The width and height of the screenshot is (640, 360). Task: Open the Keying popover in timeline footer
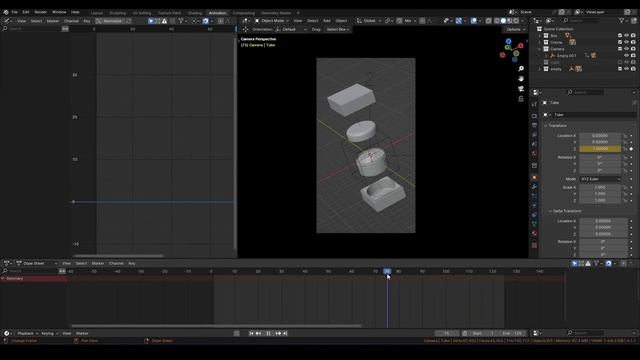[49, 333]
